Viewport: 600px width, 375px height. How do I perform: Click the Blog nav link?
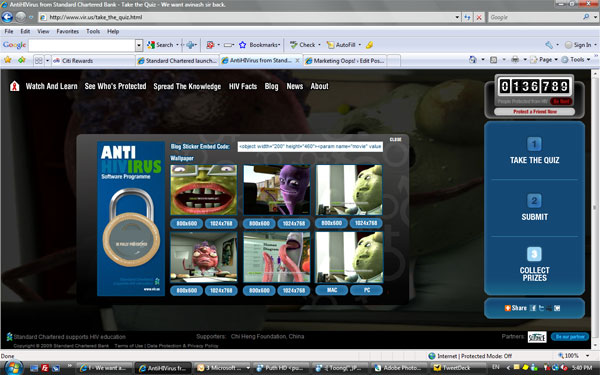click(271, 86)
